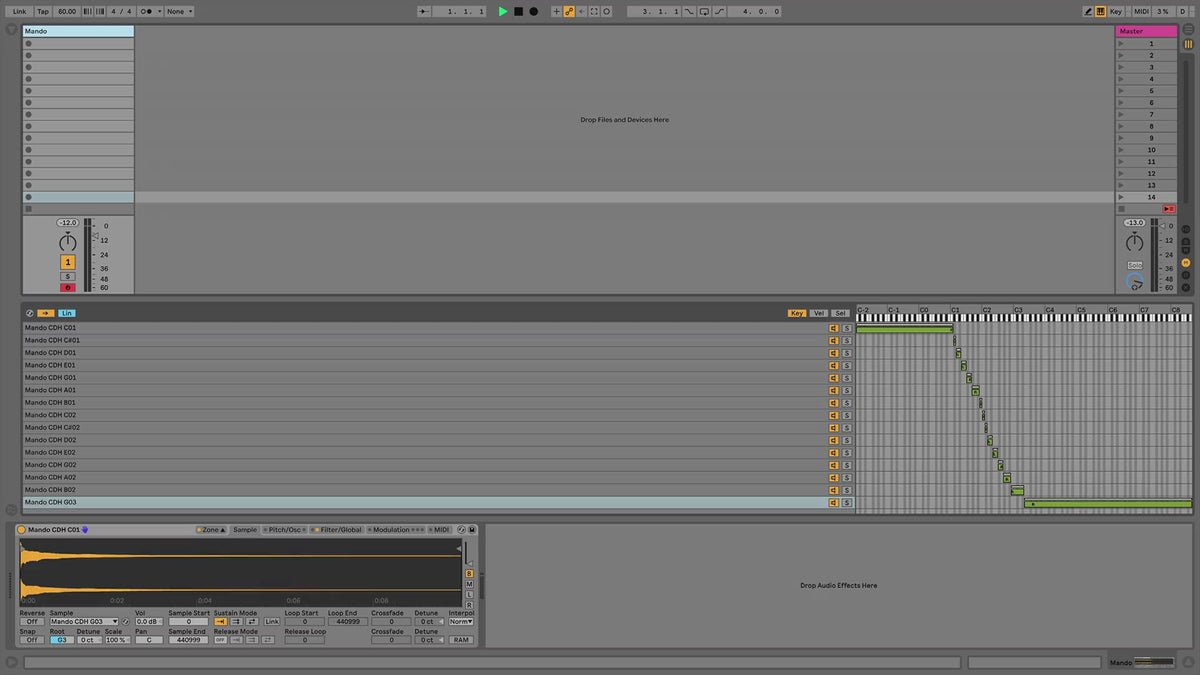This screenshot has width=1200, height=675.
Task: Open the Interpol Norm dropdown
Action: (x=460, y=622)
